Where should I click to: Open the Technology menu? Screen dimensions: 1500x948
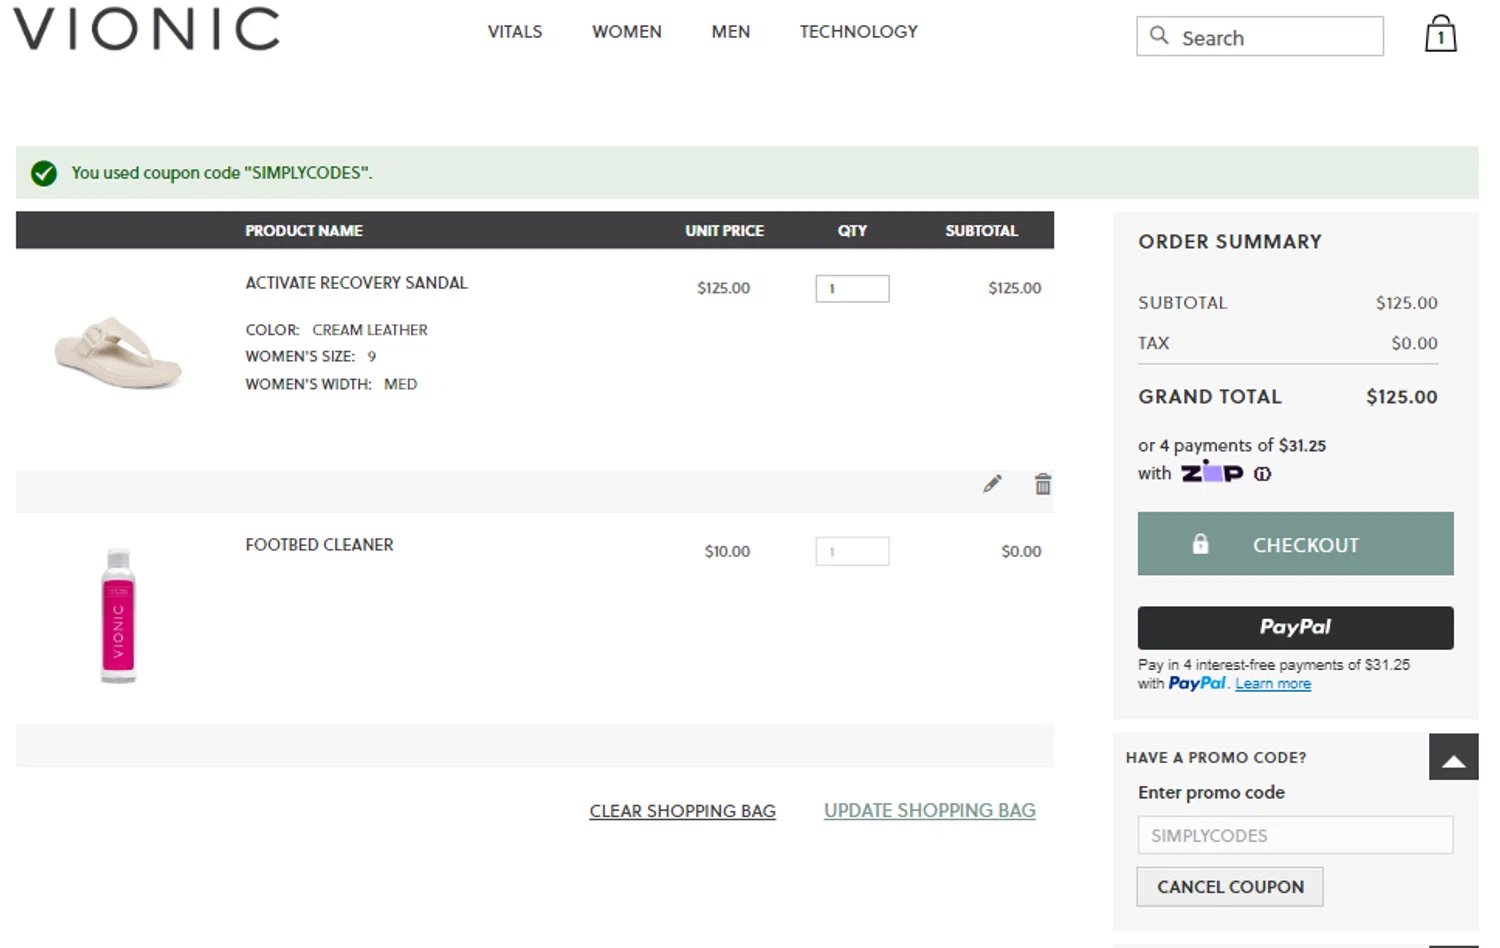[859, 32]
